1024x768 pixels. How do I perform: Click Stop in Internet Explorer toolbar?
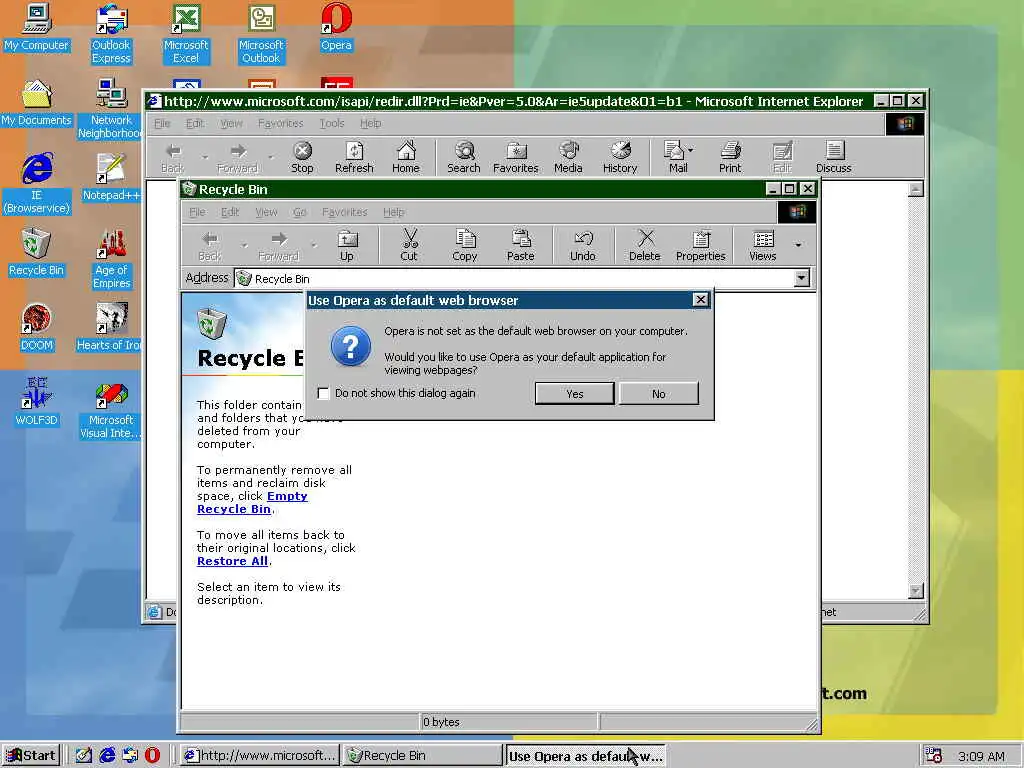tap(302, 157)
